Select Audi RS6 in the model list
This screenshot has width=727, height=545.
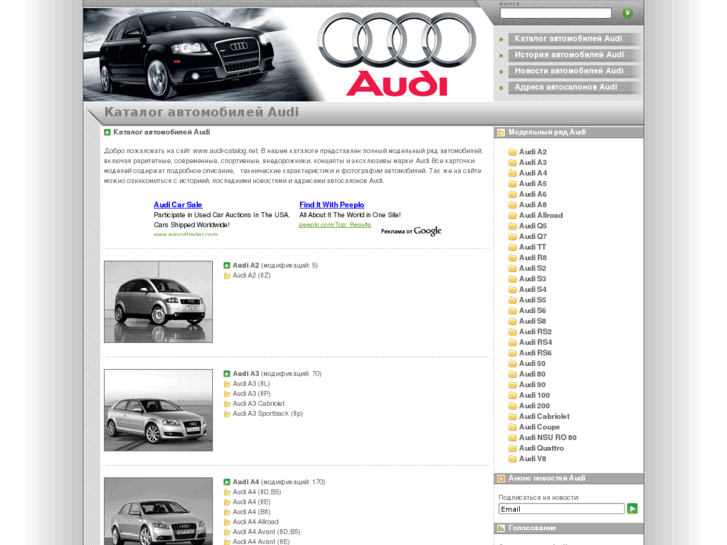coord(535,353)
